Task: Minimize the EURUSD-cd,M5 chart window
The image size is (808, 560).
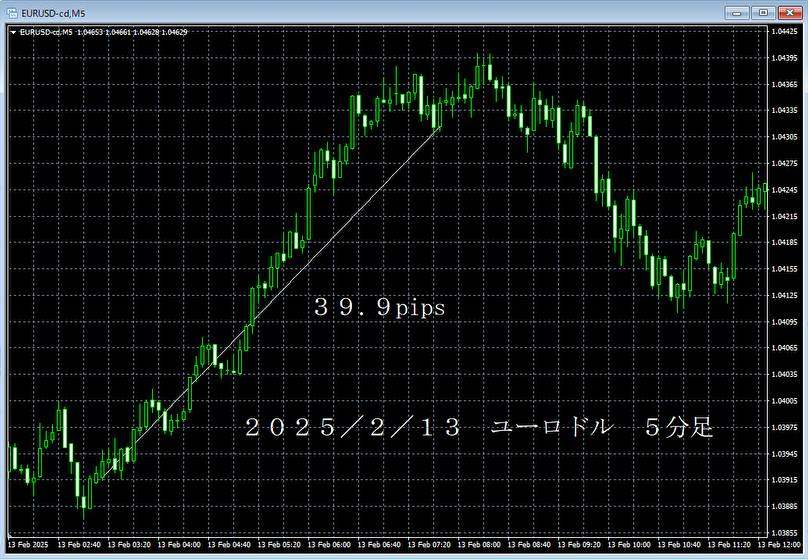Action: pos(738,11)
